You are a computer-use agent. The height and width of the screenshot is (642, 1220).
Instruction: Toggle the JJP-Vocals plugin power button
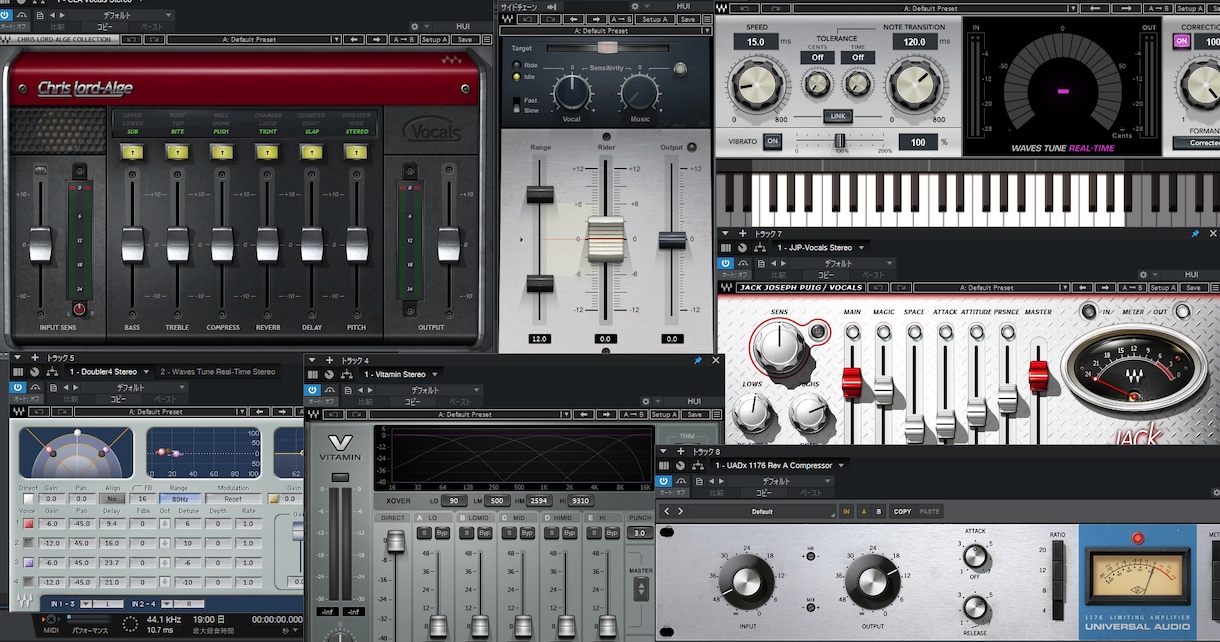click(x=727, y=263)
